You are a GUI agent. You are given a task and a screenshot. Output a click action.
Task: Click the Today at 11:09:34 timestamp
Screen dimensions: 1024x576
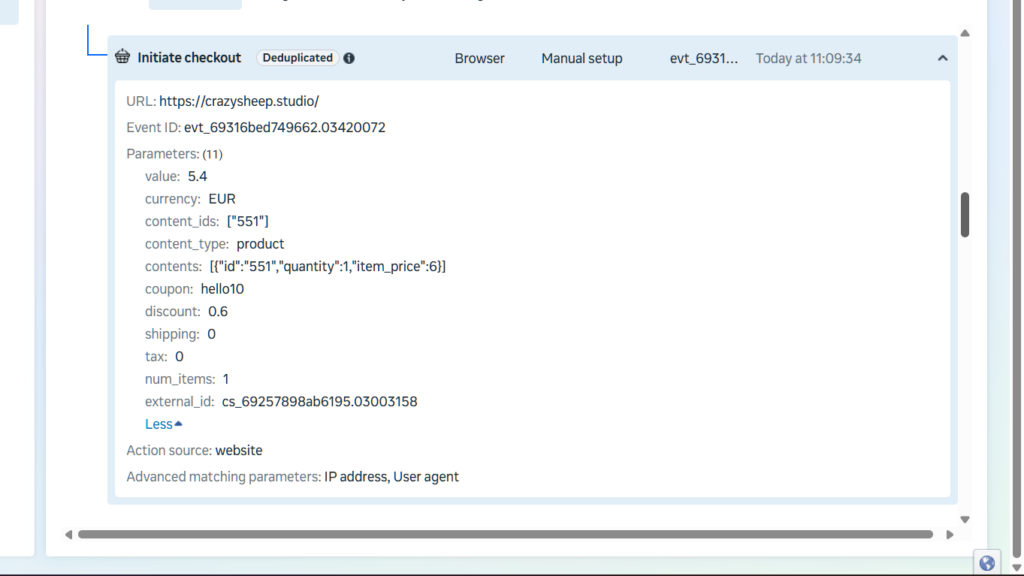[808, 58]
